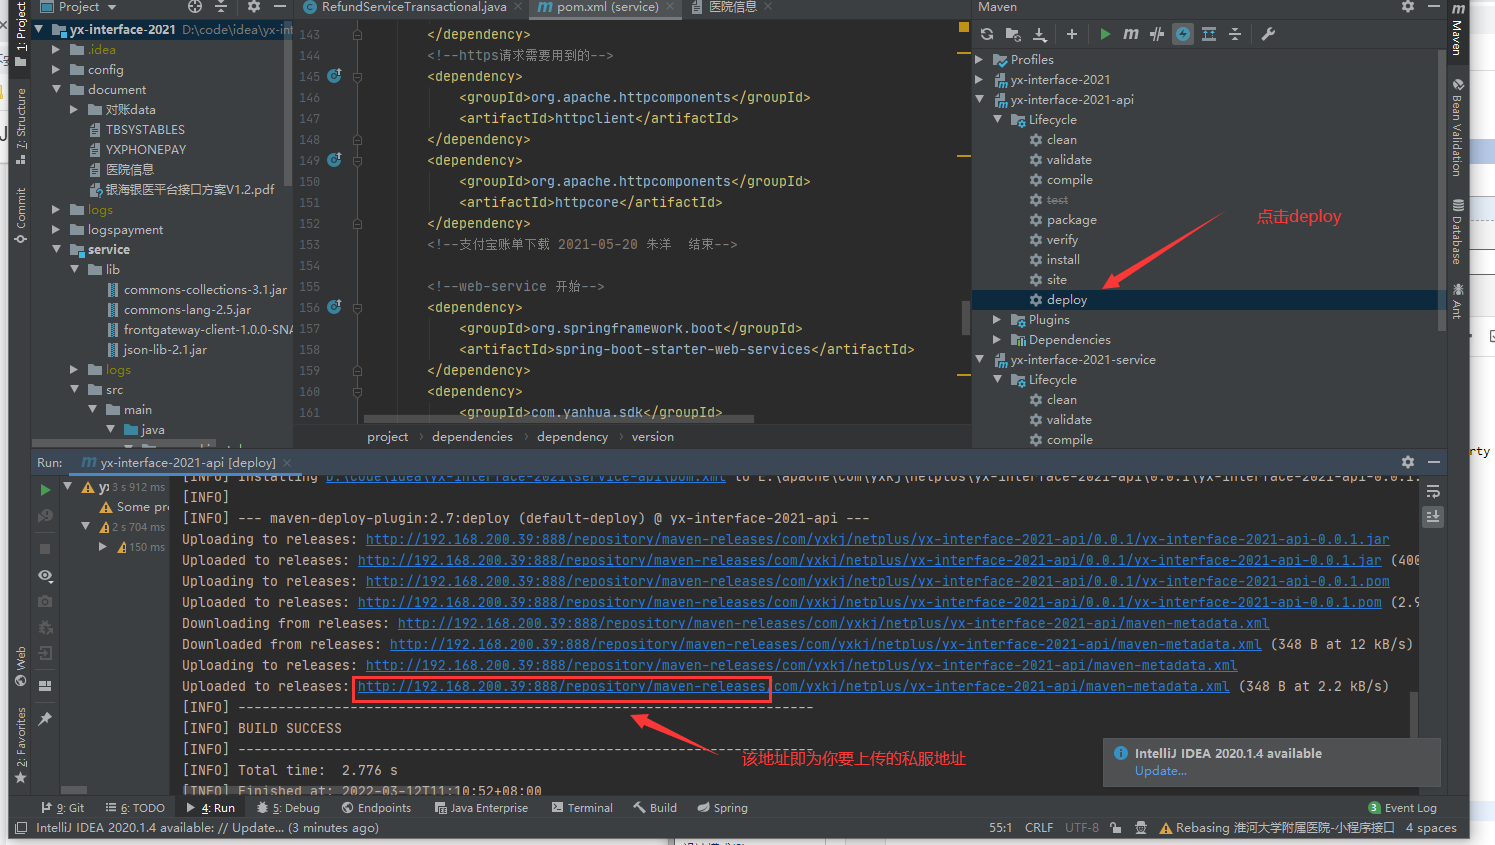This screenshot has width=1495, height=845.
Task: Open the TODO tool window tab
Action: [136, 808]
